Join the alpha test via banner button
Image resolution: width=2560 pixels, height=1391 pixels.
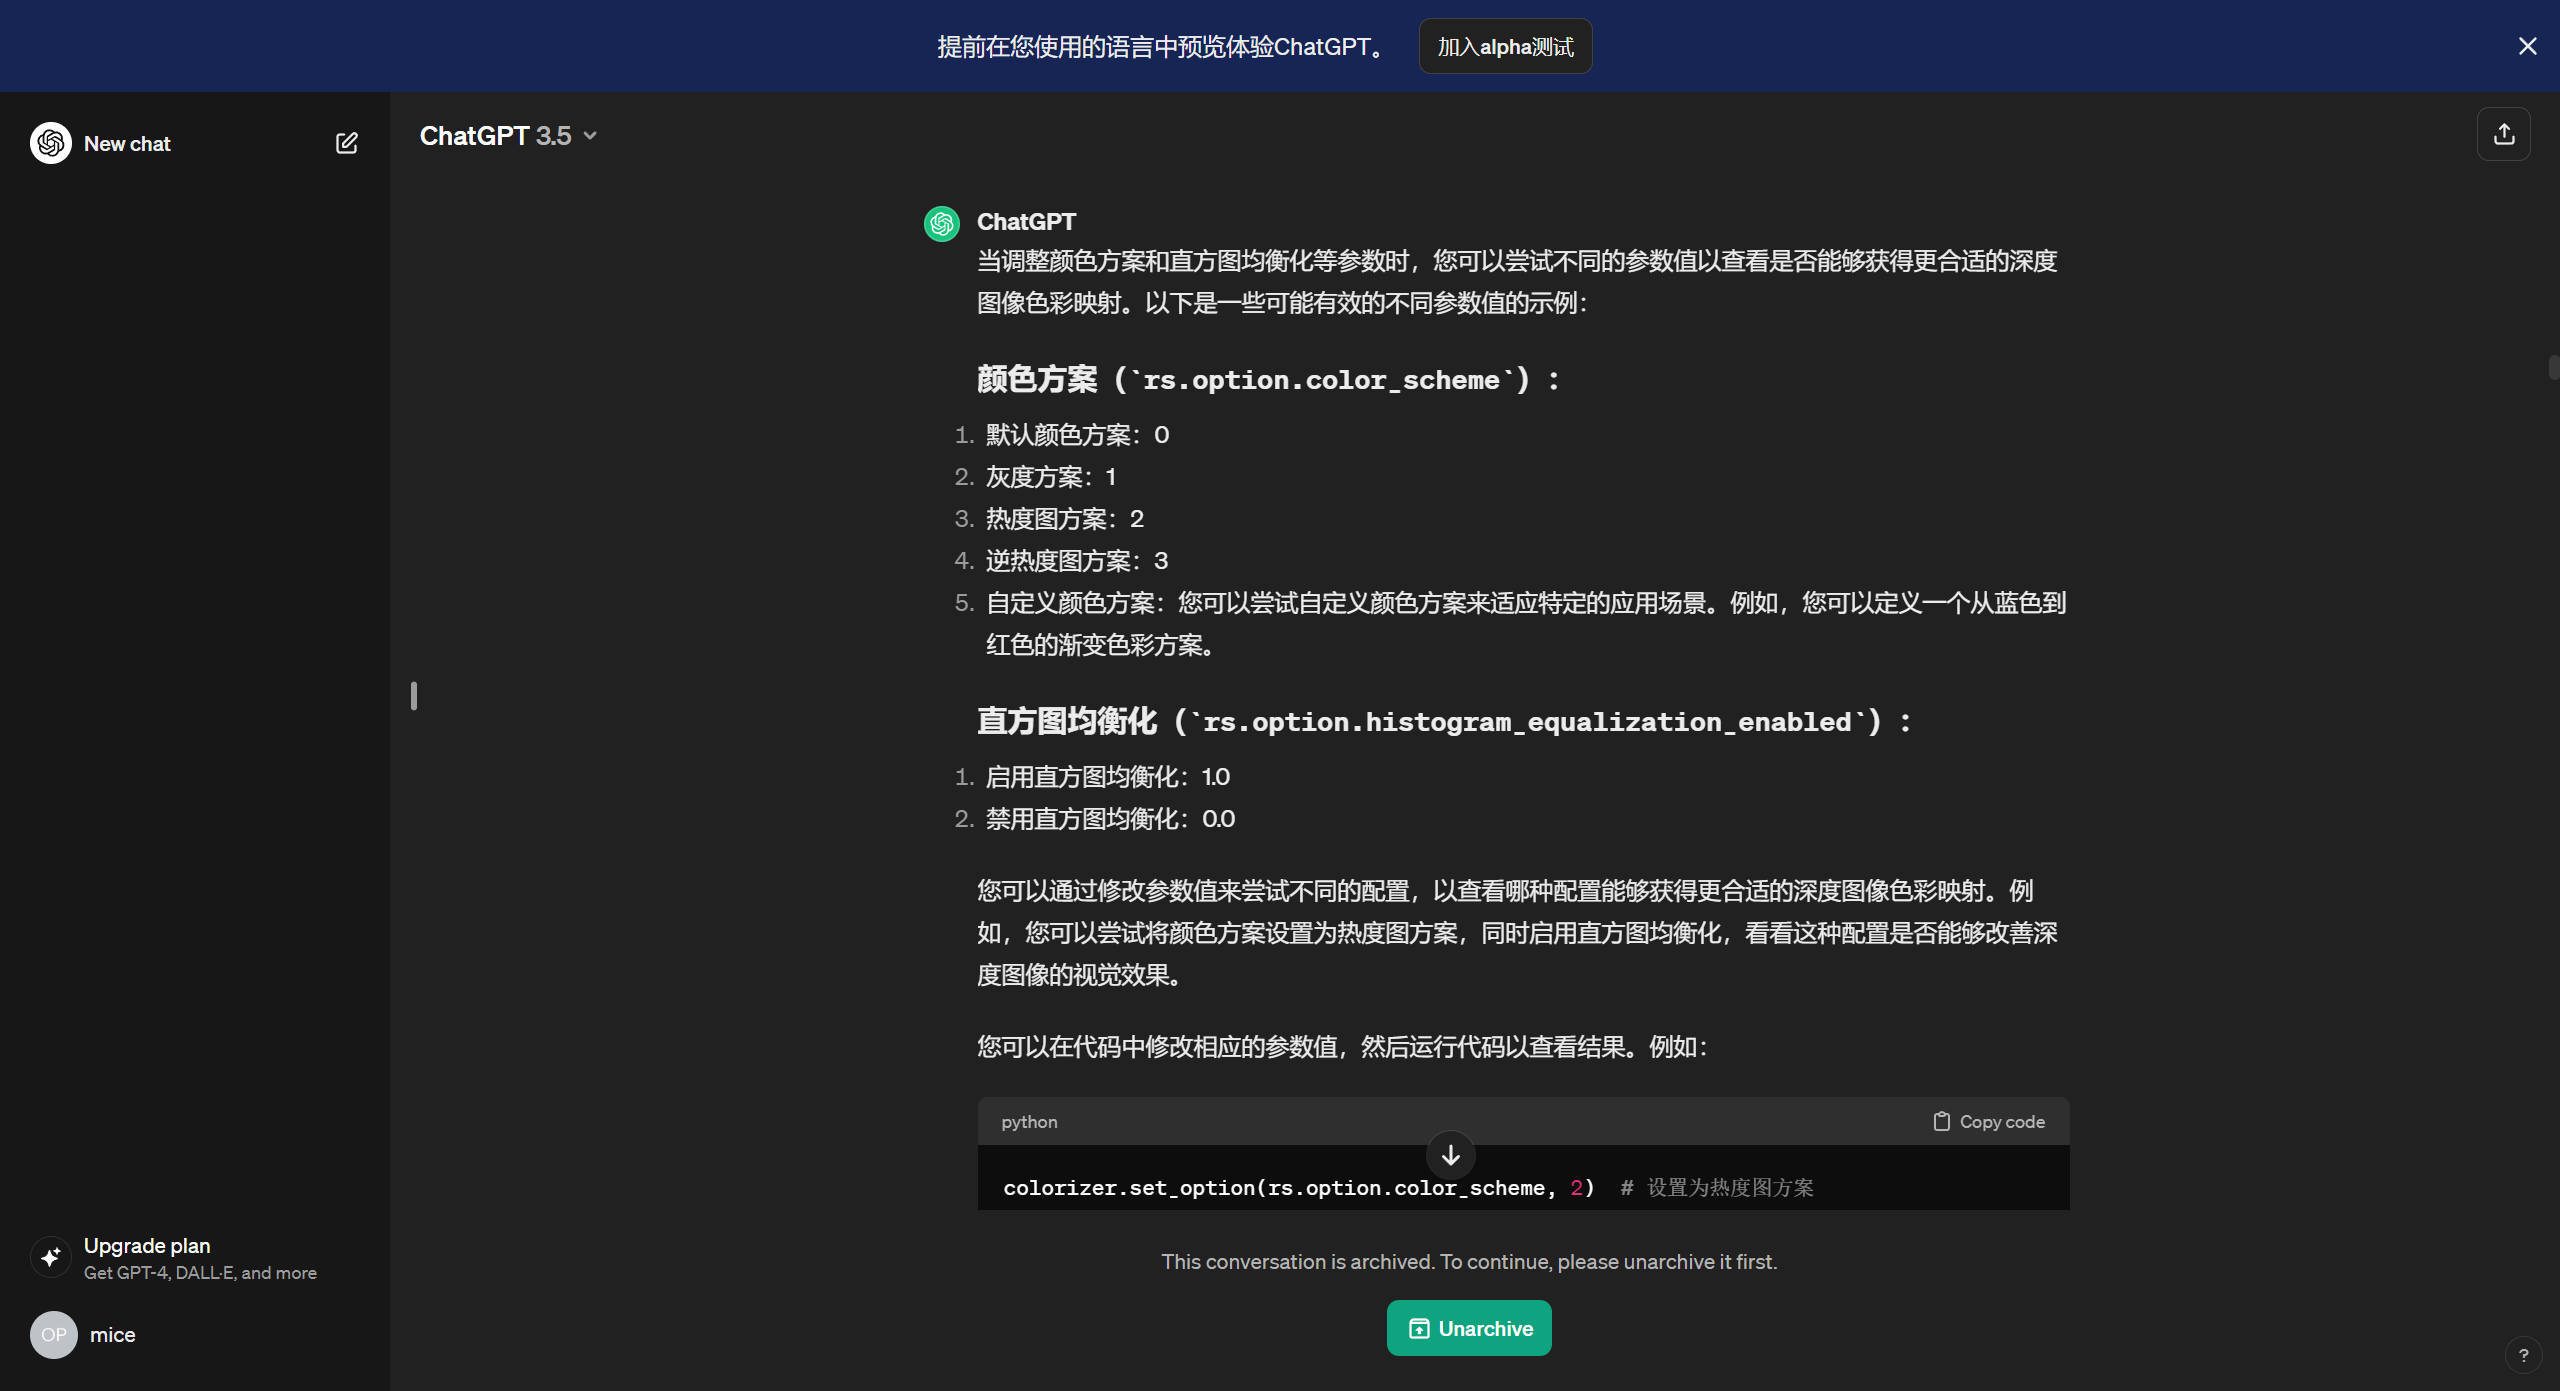[x=1505, y=47]
